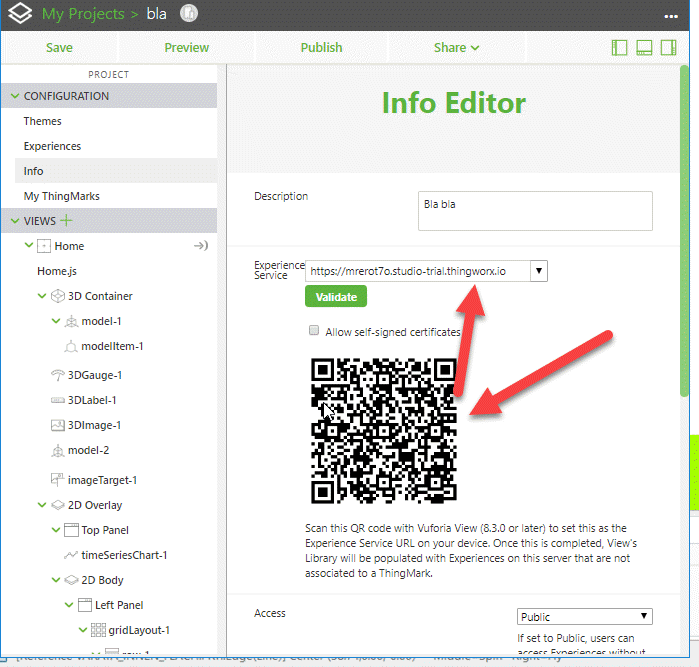Click the Home view arrow icon
Viewport: 699px width, 667px height.
[x=200, y=246]
